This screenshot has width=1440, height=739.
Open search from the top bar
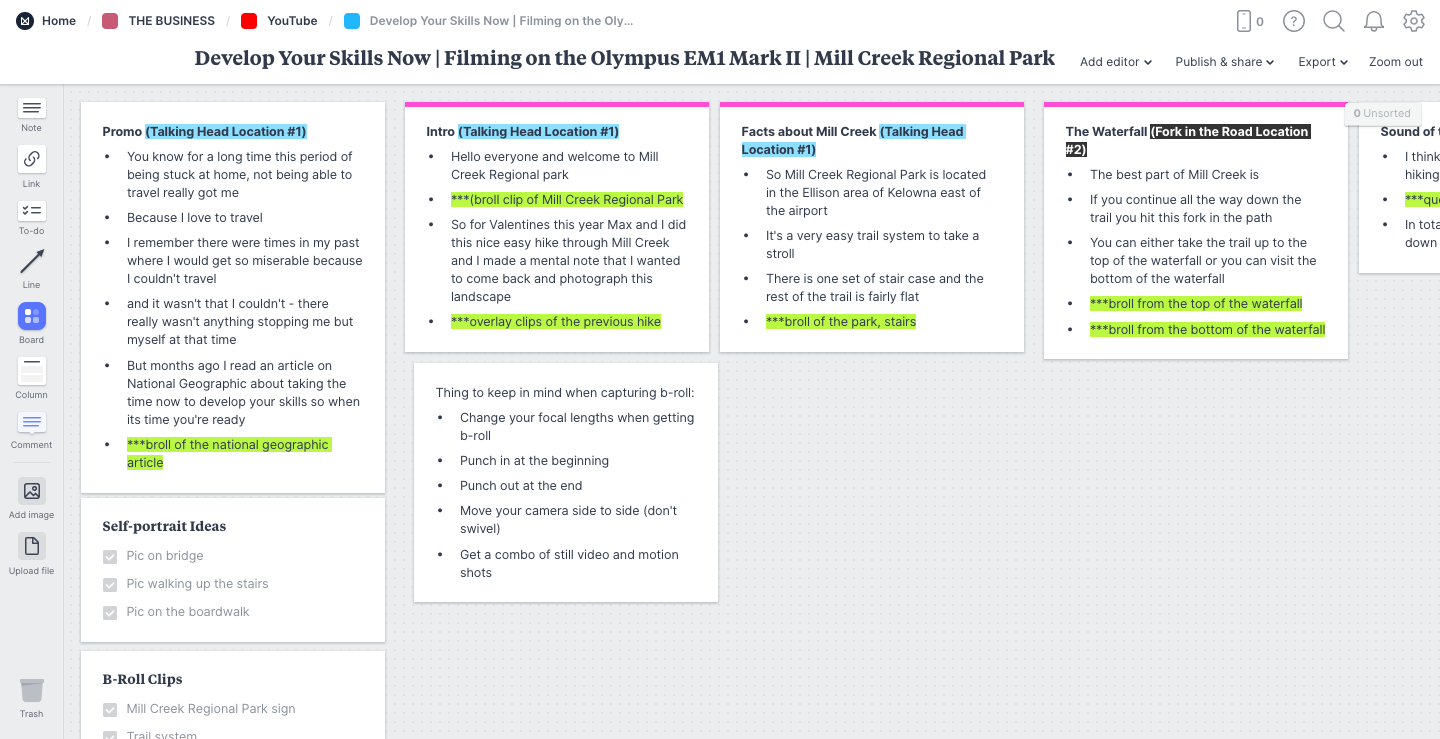(1334, 20)
